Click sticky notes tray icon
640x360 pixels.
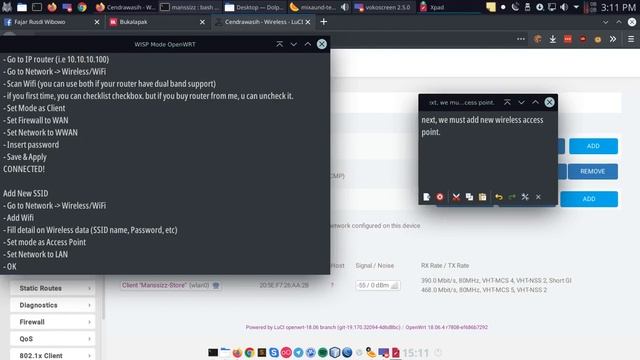491,7
